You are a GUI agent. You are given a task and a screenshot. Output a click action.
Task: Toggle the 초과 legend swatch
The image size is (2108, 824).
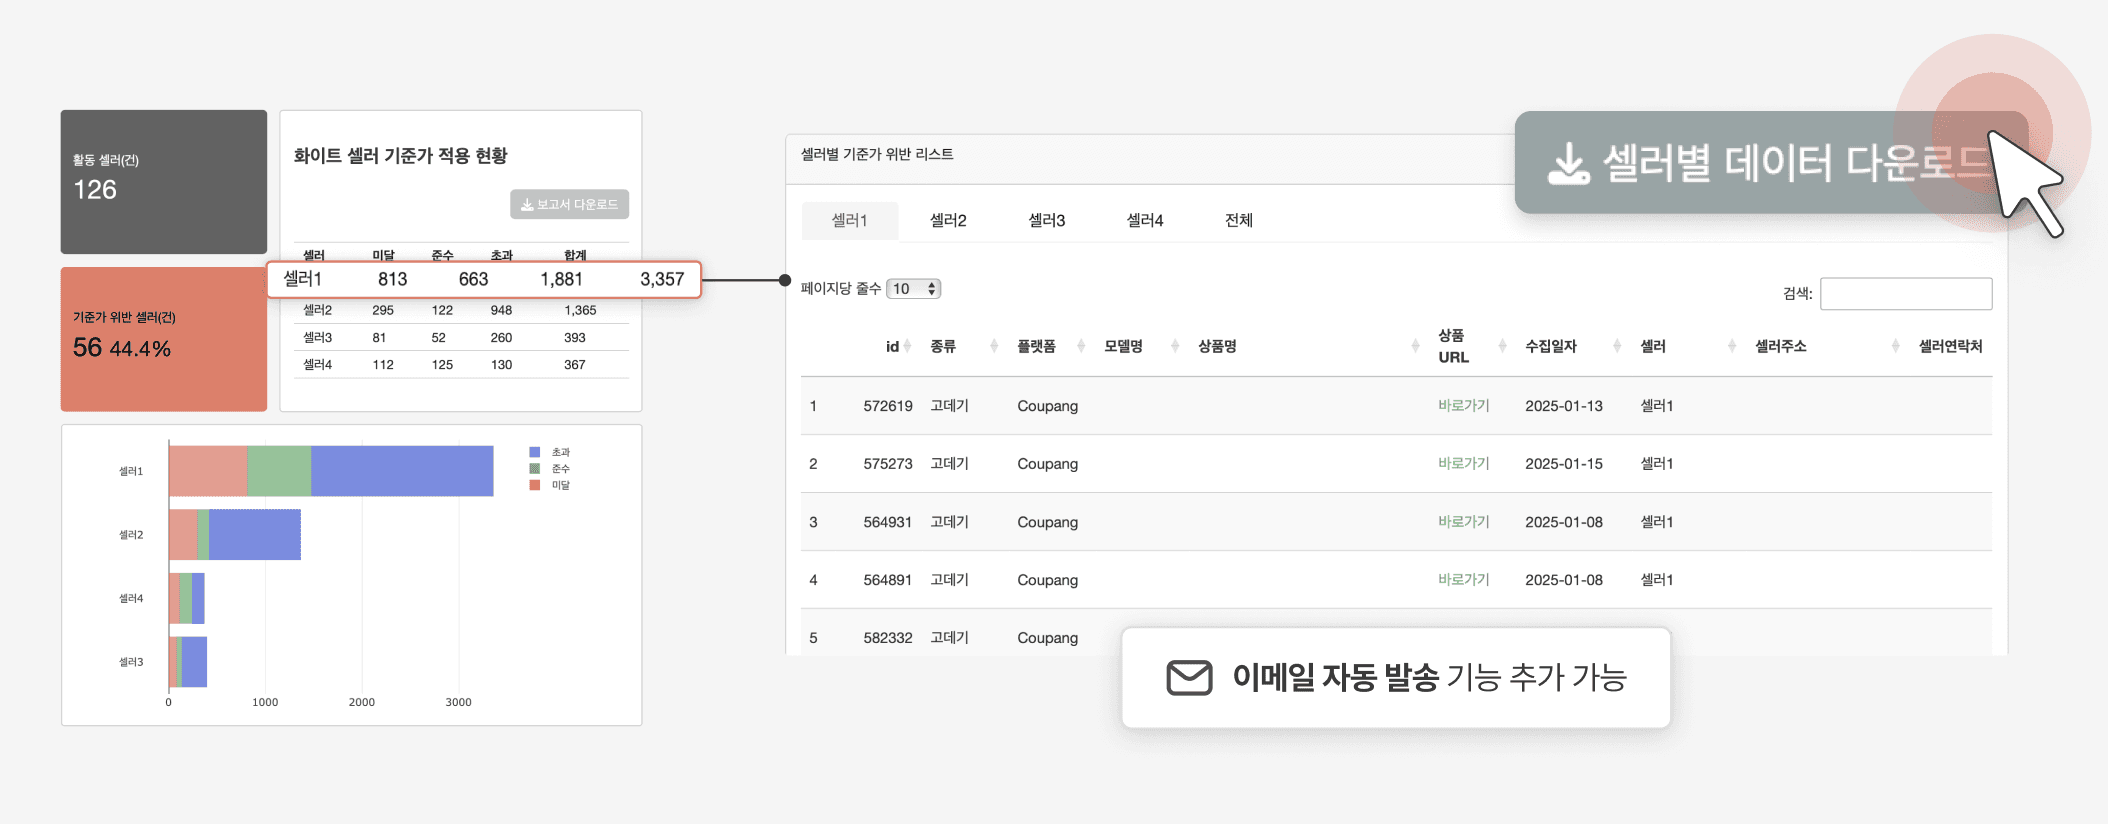[x=535, y=452]
